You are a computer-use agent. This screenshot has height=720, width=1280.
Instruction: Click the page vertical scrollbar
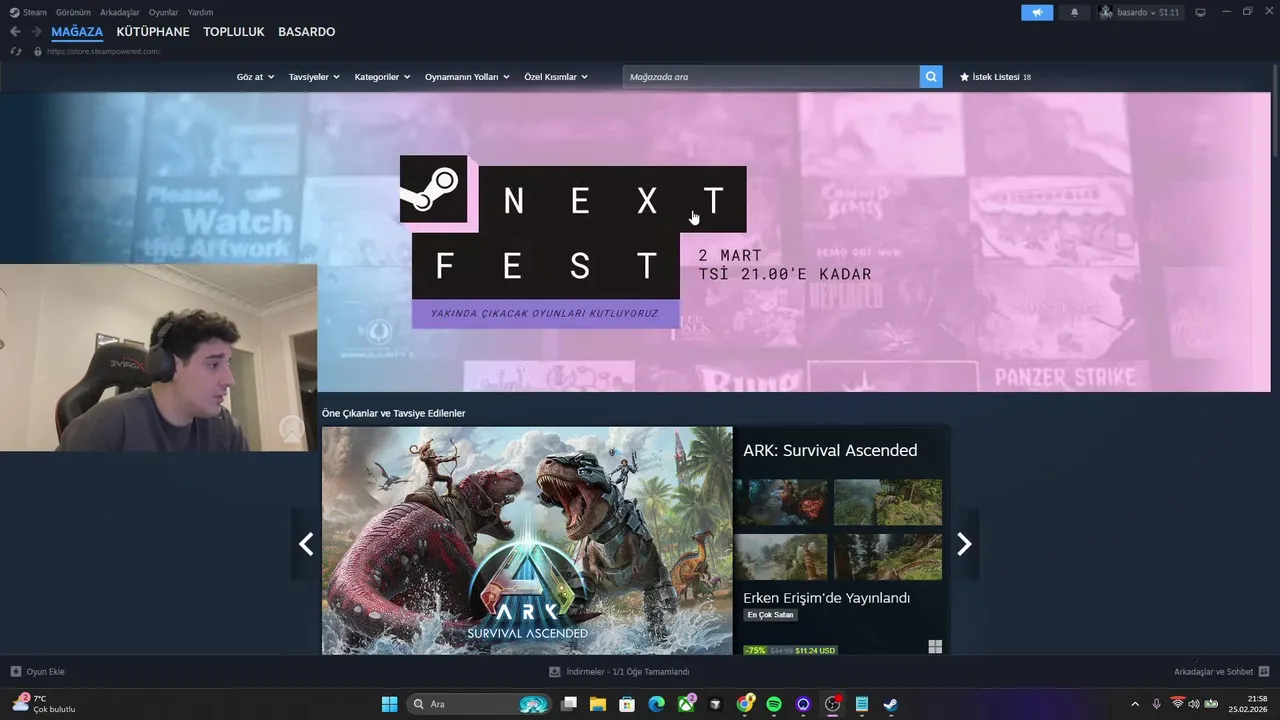click(x=1275, y=110)
